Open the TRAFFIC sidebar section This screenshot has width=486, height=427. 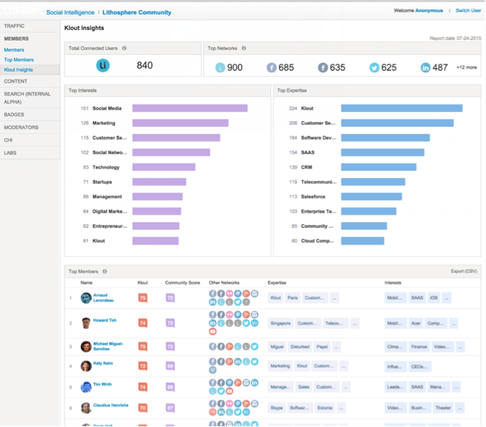coord(30,26)
